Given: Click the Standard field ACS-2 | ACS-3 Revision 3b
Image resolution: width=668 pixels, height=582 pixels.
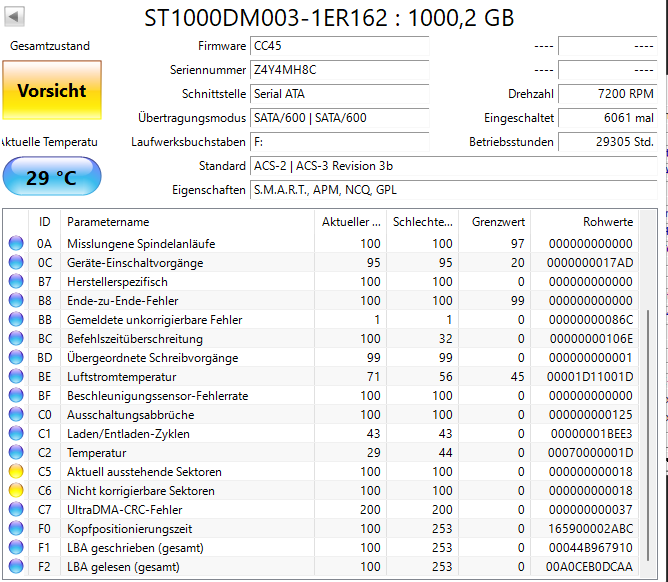Looking at the screenshot, I should tap(454, 166).
